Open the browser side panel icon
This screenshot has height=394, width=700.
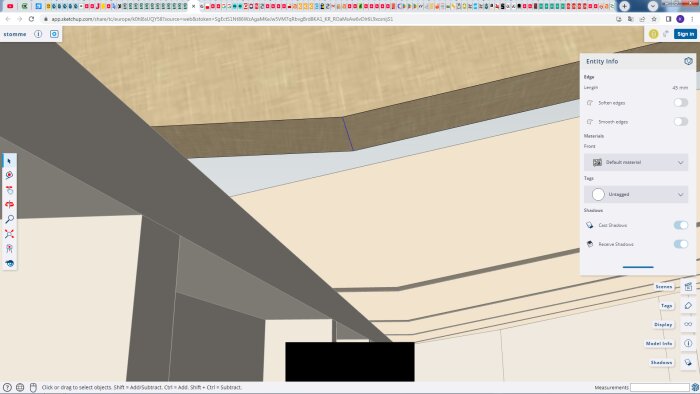[x=668, y=19]
